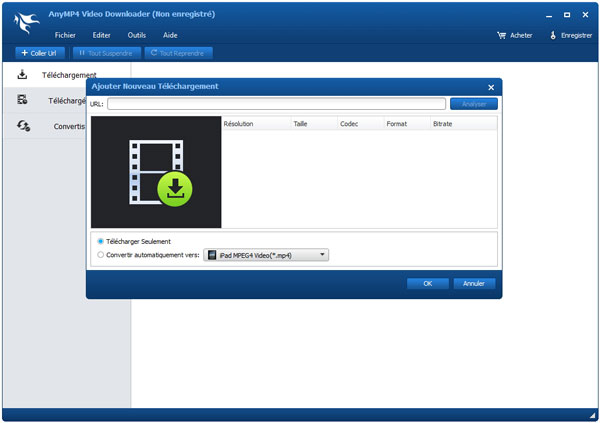Open the Fichier menu
This screenshot has width=600, height=423.
tap(65, 35)
